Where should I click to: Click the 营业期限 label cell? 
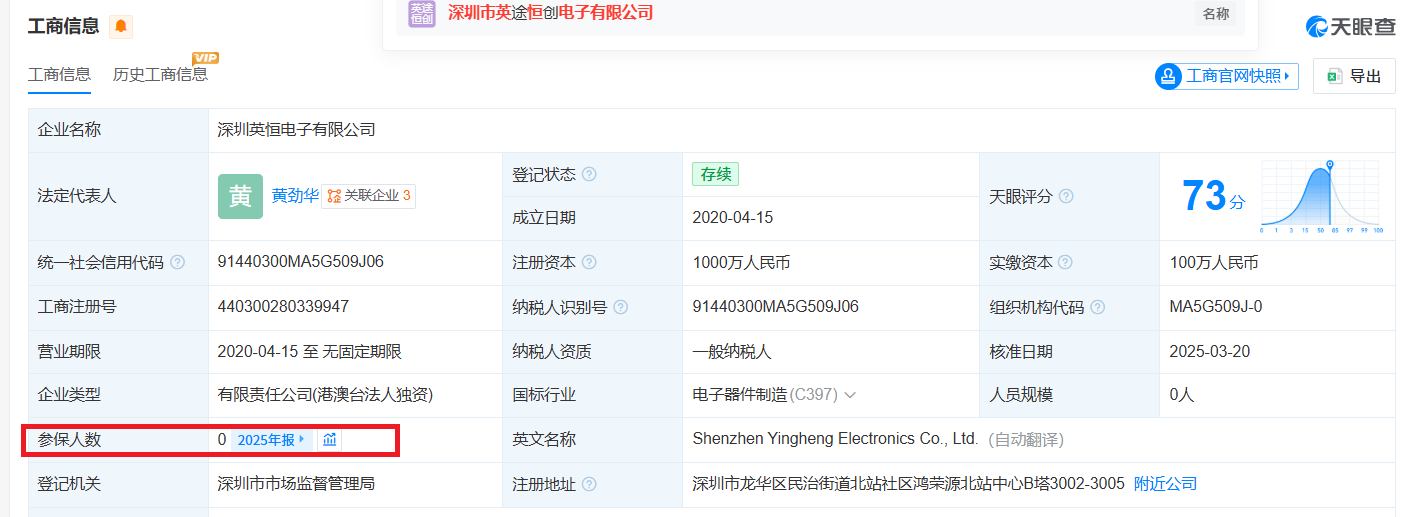tap(118, 351)
